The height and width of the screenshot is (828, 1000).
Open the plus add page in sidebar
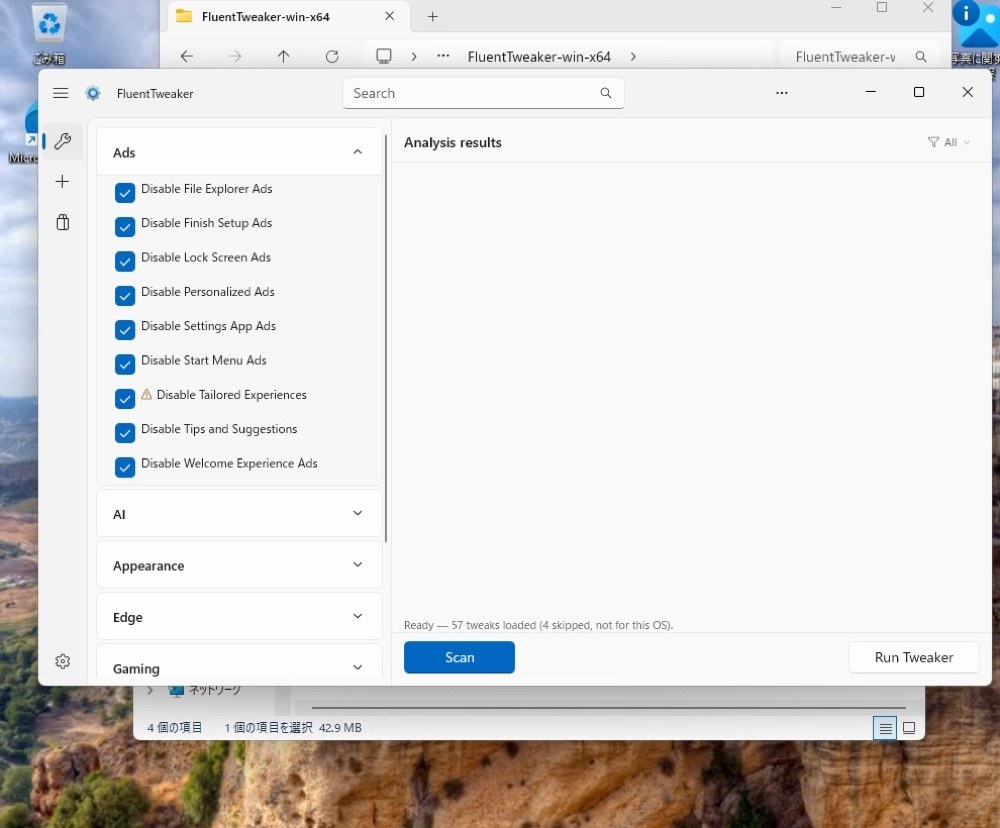click(62, 182)
